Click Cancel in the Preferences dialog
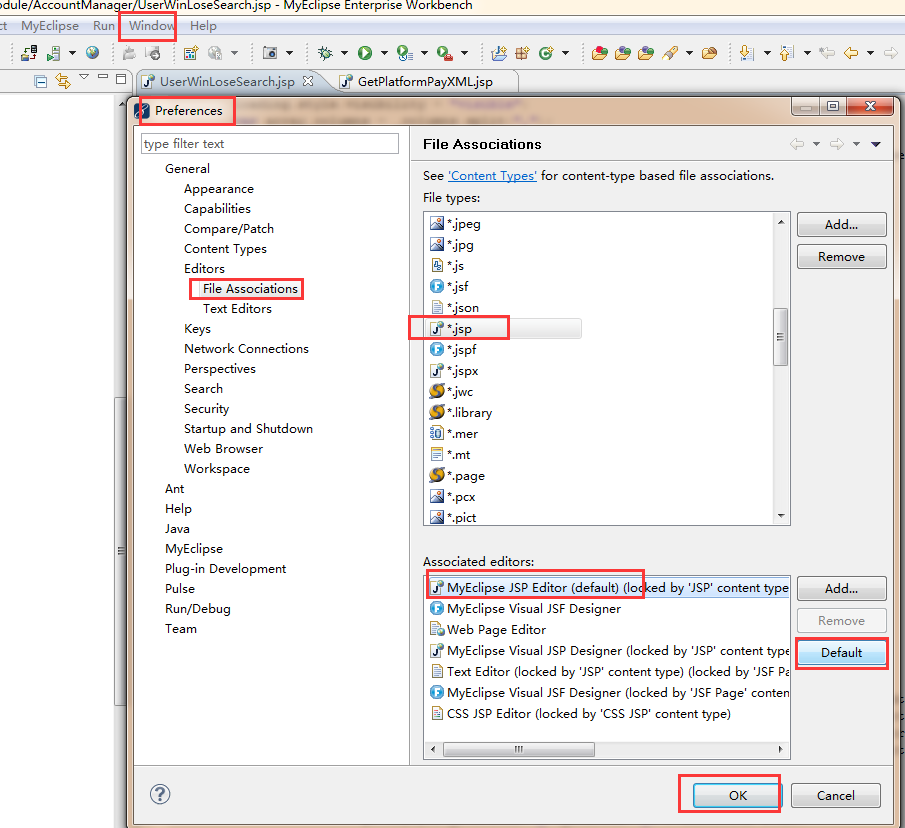905x828 pixels. point(835,795)
